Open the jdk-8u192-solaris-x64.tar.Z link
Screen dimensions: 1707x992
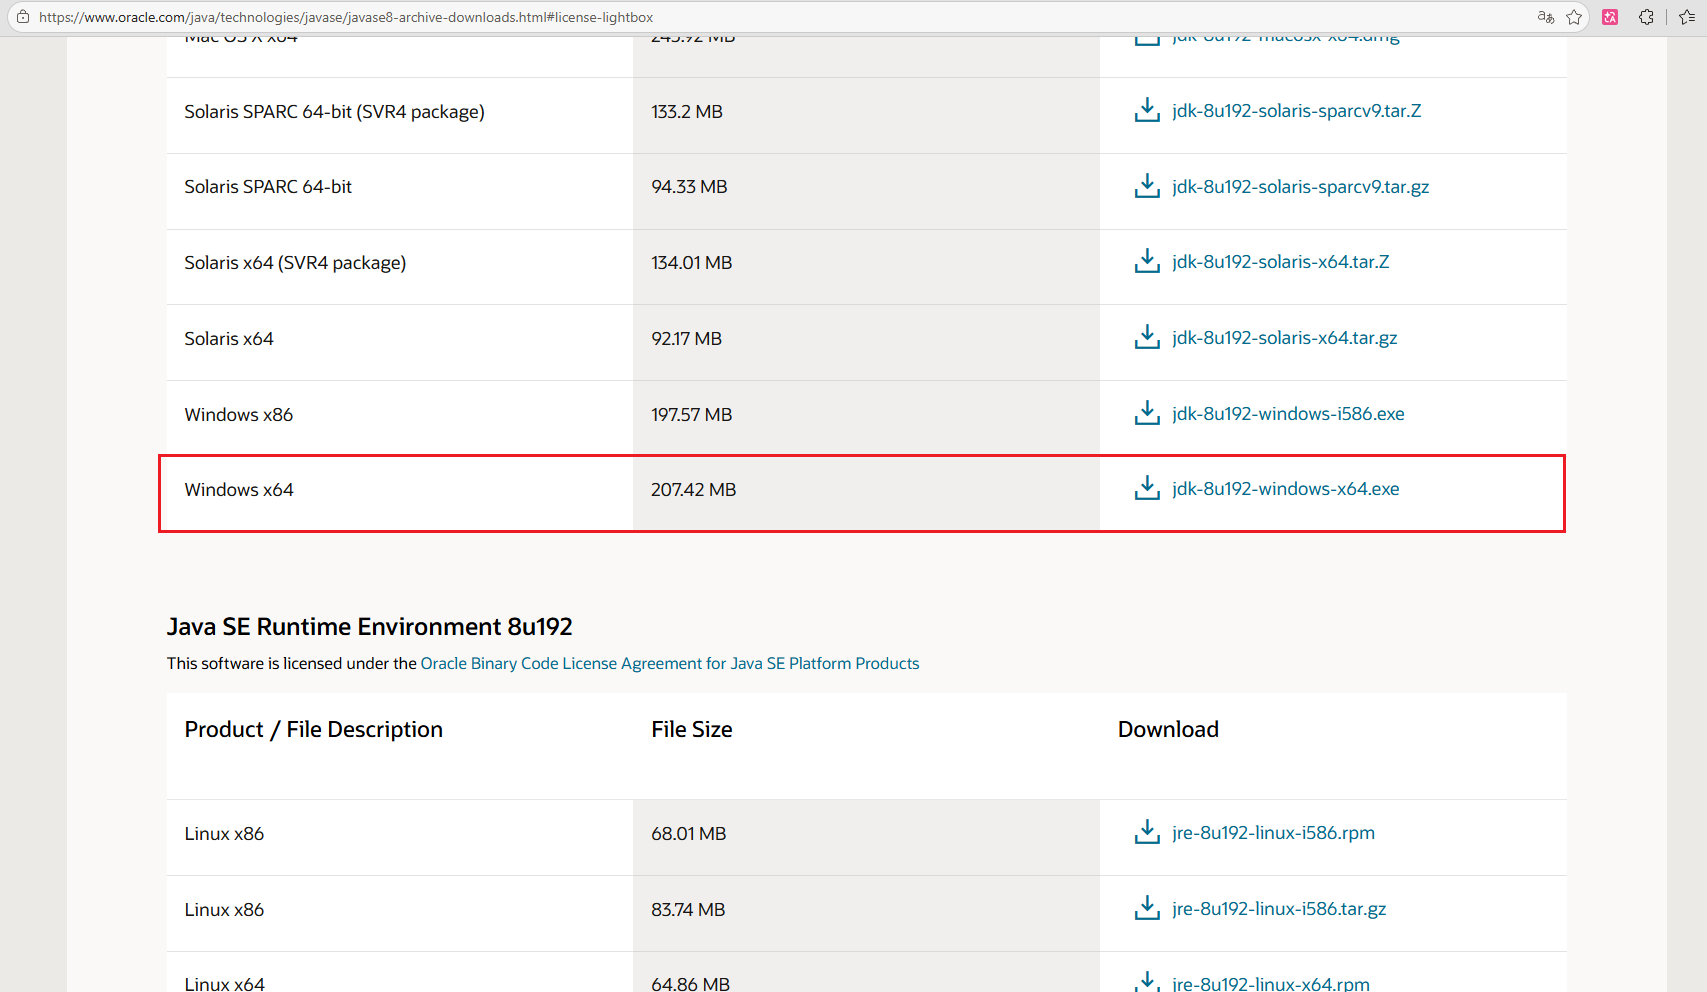[x=1280, y=262]
